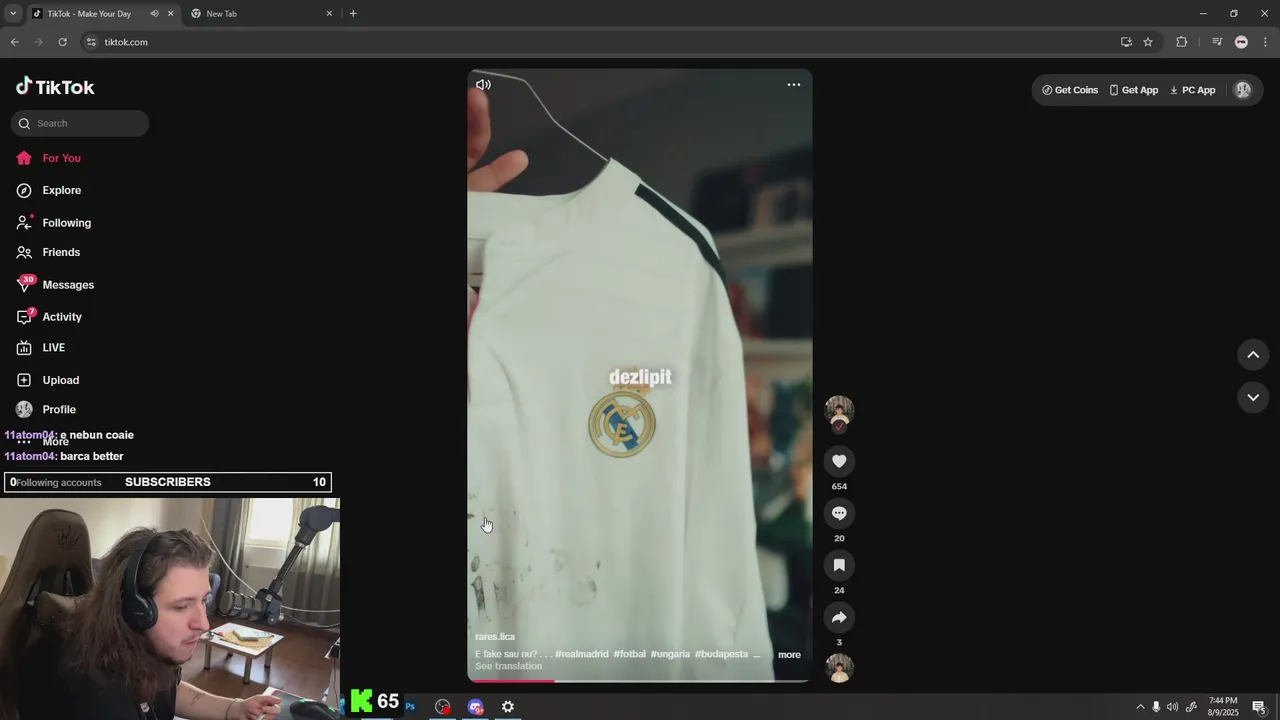Show hidden system tray icons

[x=1140, y=707]
